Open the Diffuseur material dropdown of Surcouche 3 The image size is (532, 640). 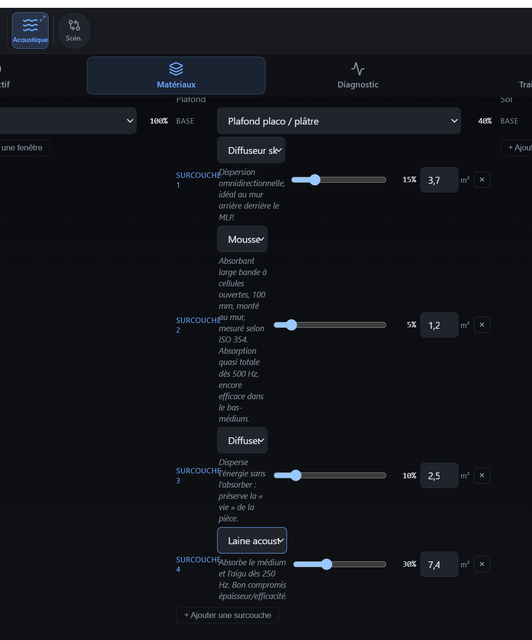point(243,440)
